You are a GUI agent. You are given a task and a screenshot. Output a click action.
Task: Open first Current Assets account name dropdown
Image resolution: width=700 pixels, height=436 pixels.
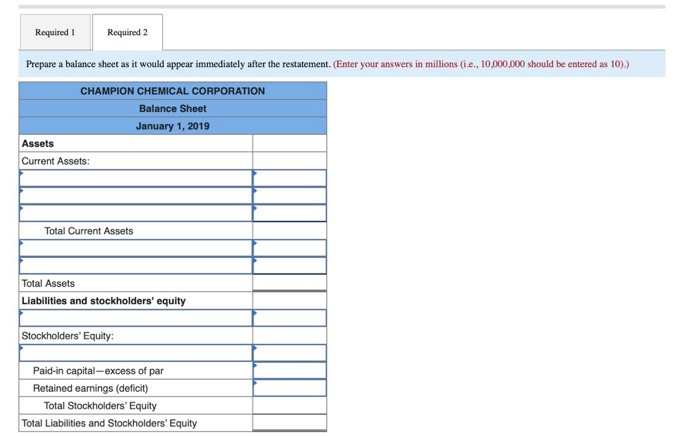136,178
